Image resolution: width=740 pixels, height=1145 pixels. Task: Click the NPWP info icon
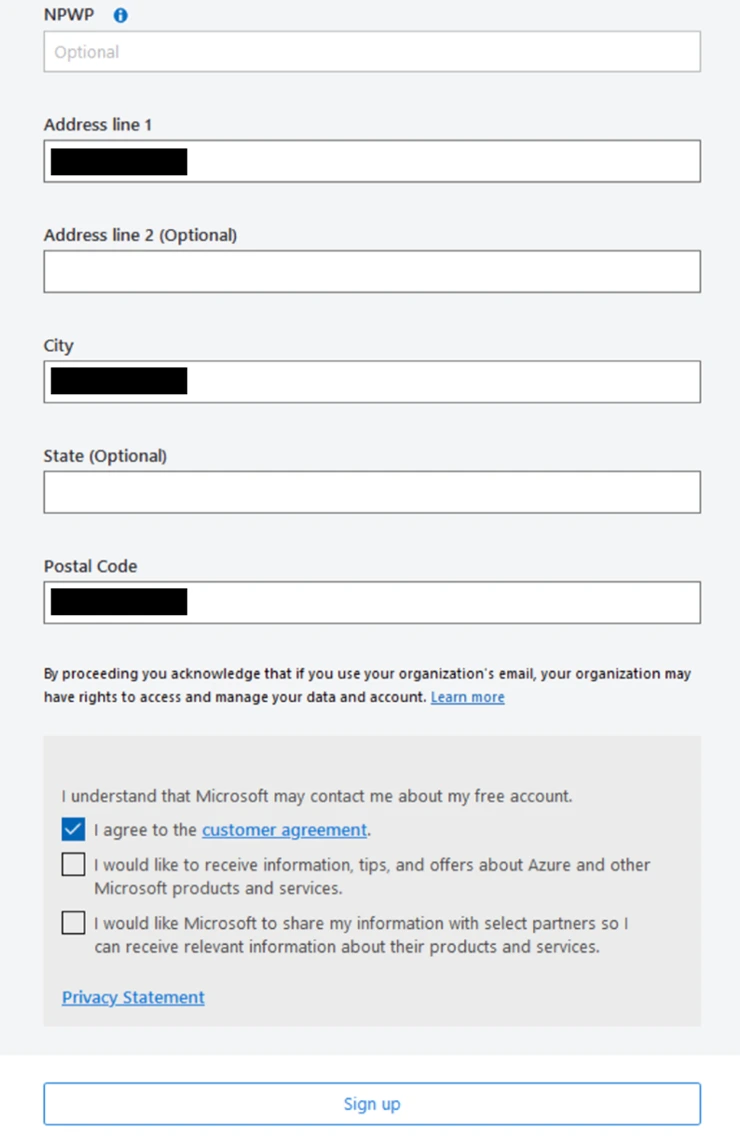[119, 15]
